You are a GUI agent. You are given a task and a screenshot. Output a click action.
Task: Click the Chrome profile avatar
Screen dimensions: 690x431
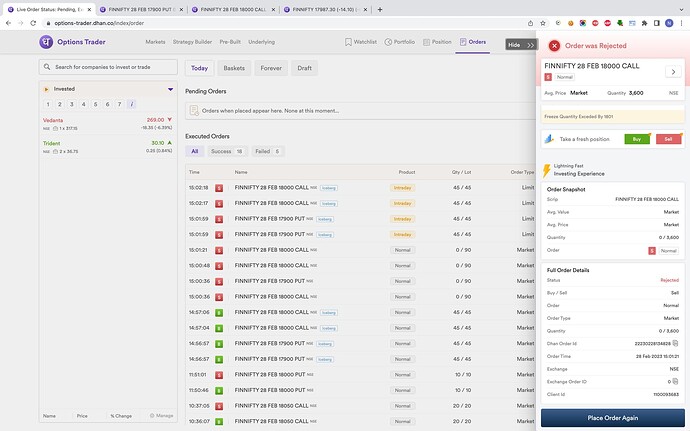tap(669, 23)
